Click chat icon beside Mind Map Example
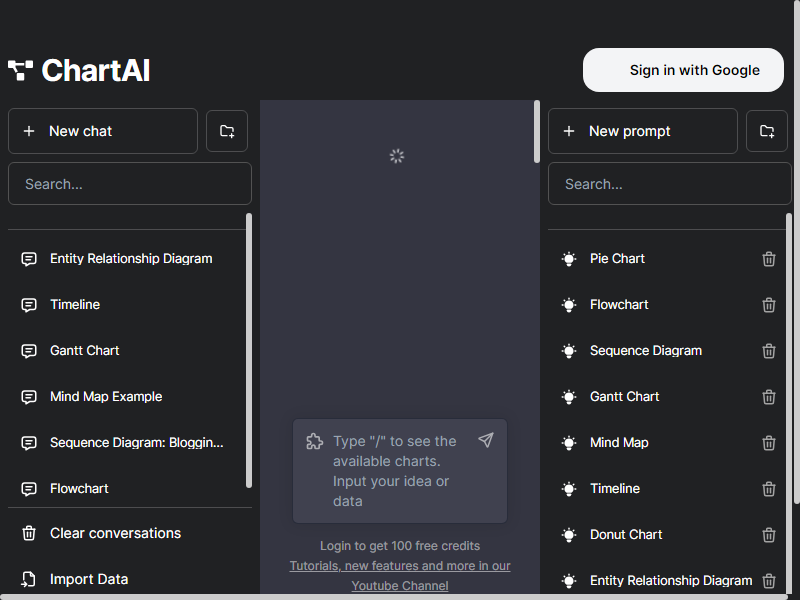800x600 pixels. (29, 397)
